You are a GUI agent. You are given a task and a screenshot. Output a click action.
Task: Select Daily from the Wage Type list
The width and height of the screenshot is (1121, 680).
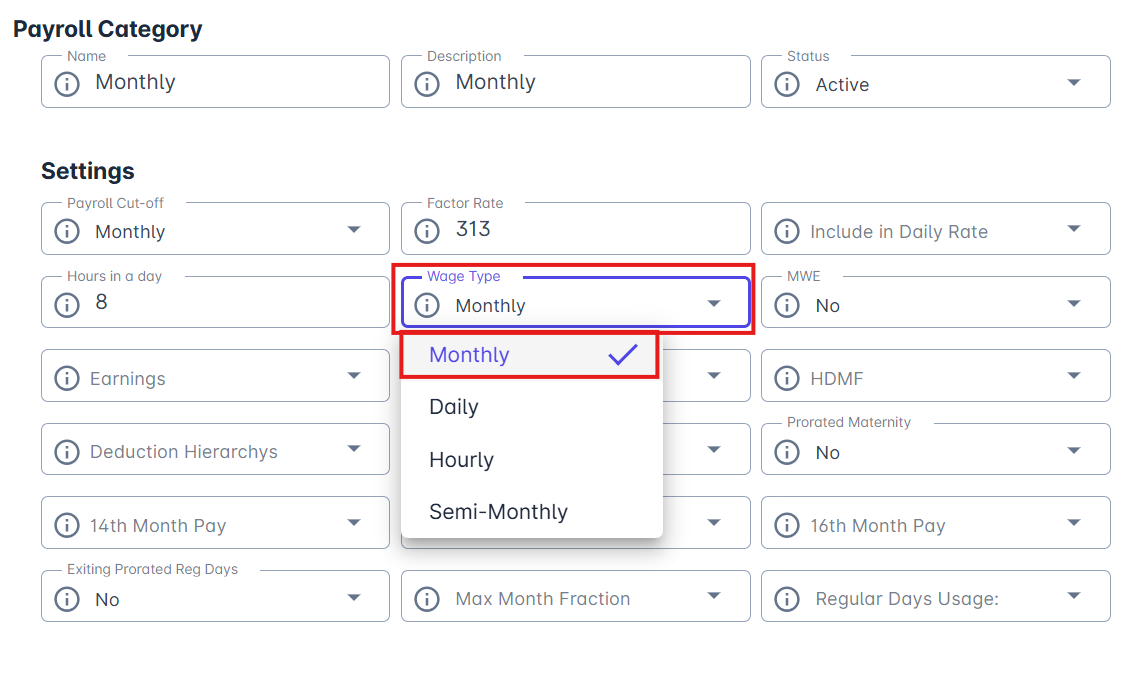[454, 407]
